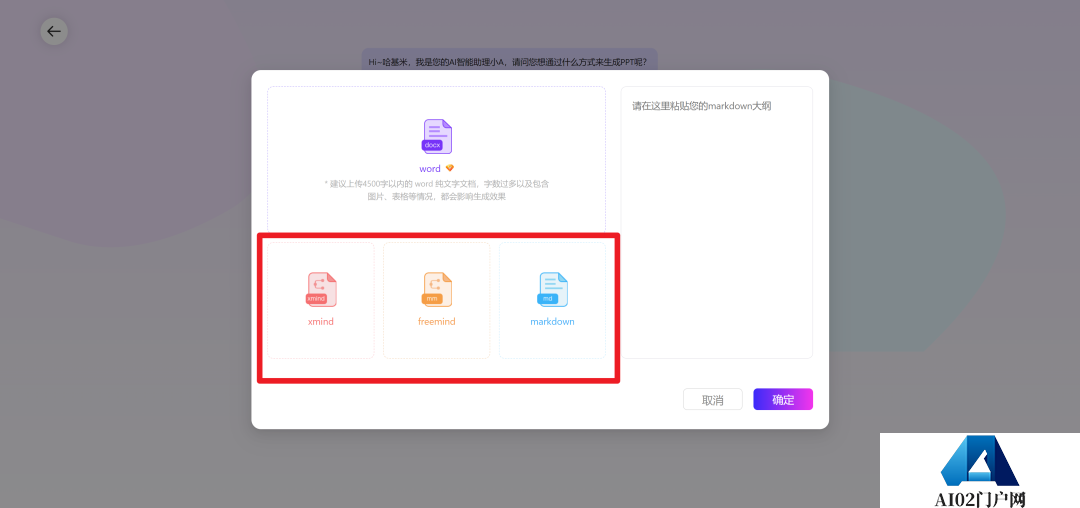The image size is (1080, 508).
Task: Select the xmind file icon
Action: pos(321,289)
